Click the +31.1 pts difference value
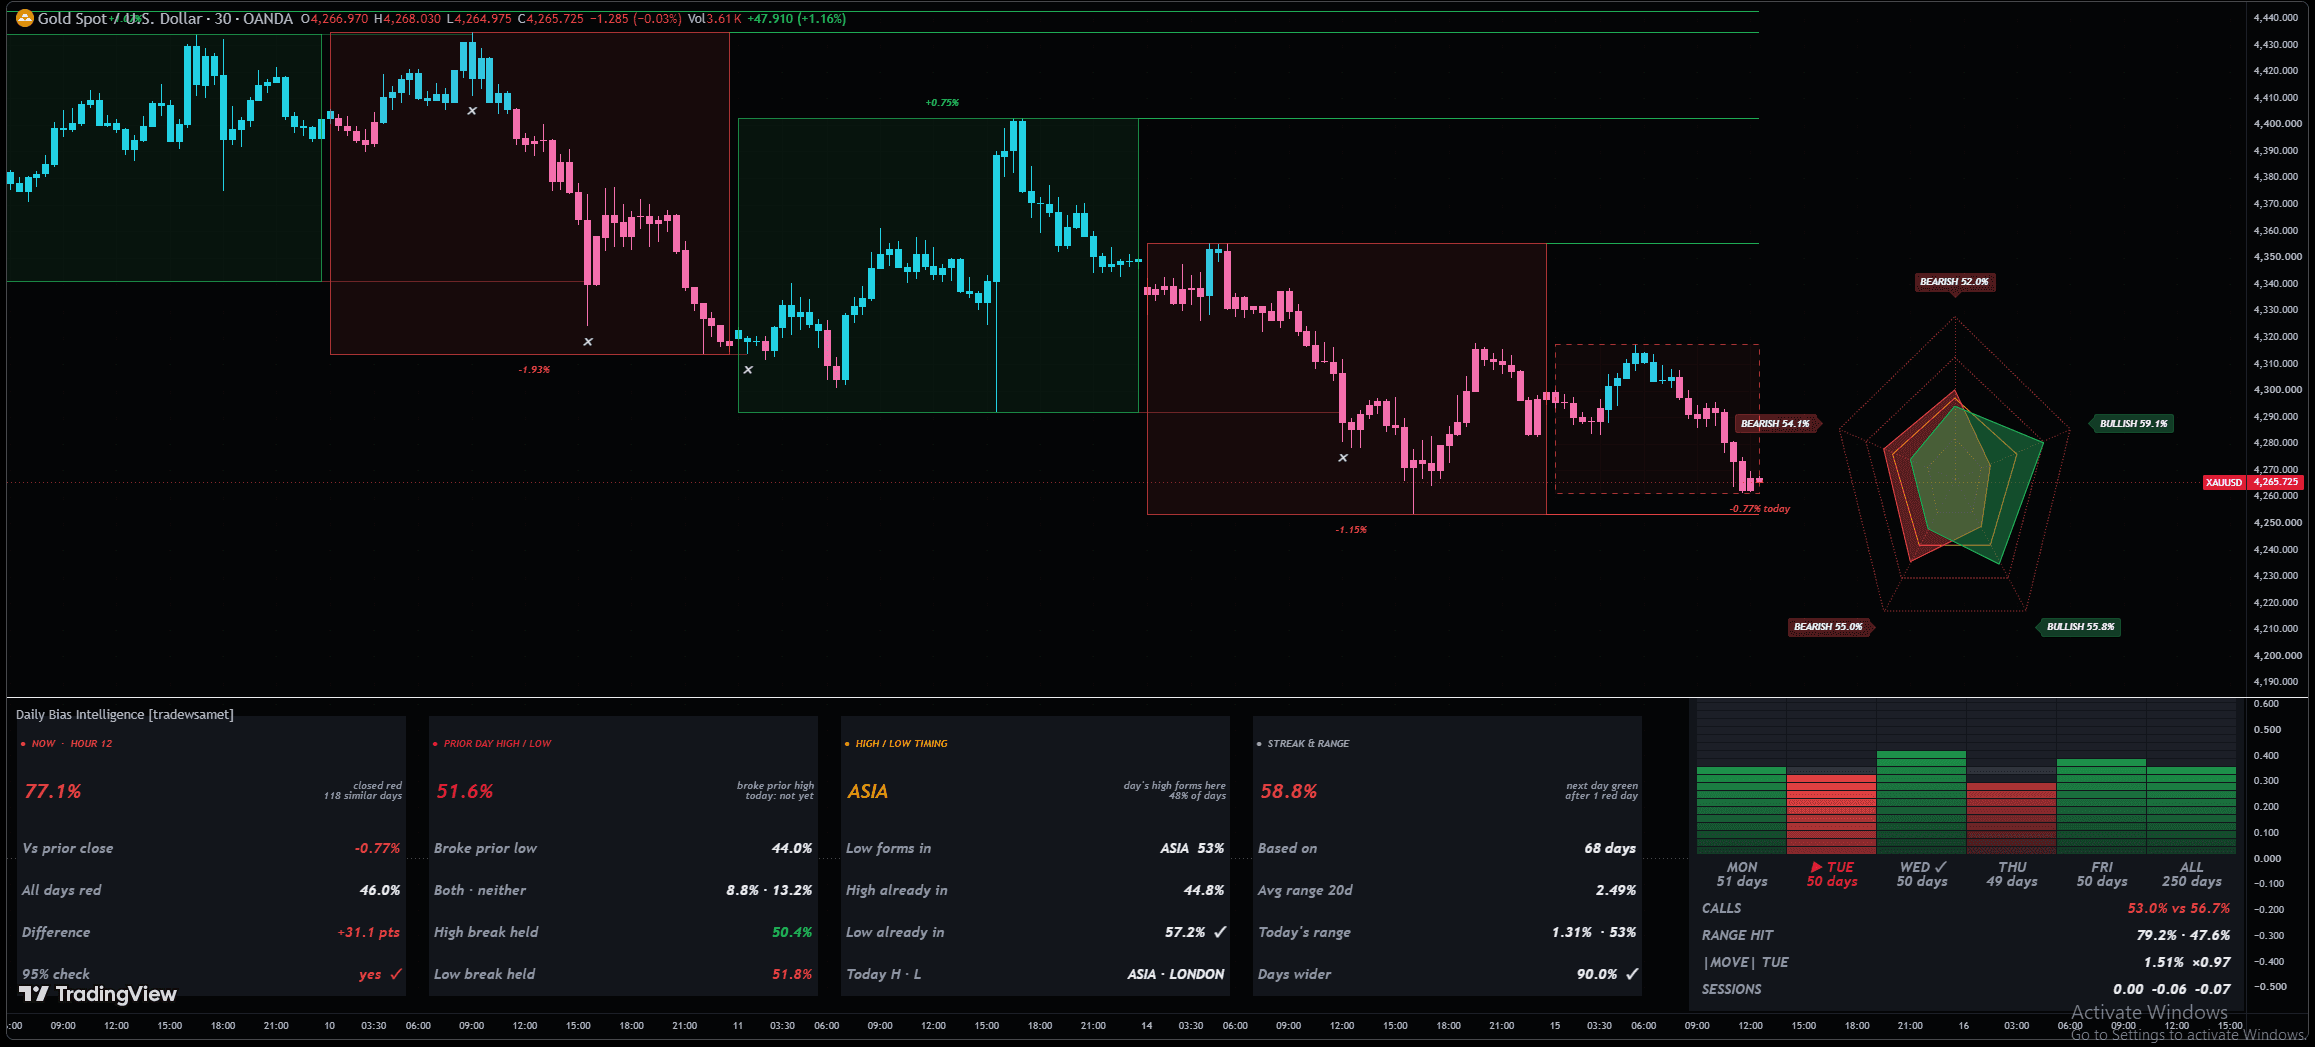Viewport: 2315px width, 1047px height. [369, 932]
